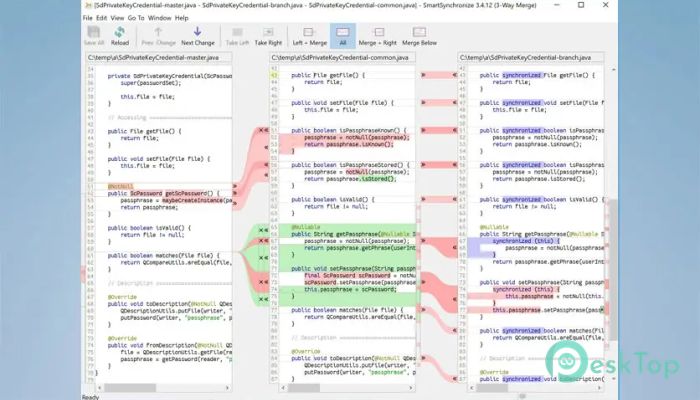Open the Window menu

coord(159,18)
